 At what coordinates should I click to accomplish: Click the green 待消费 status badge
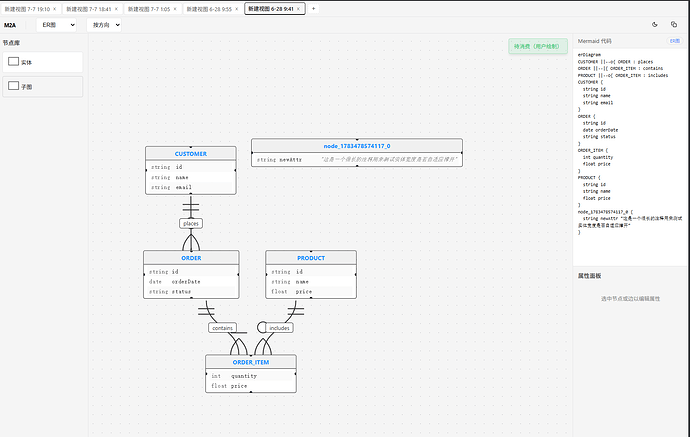pyautogui.click(x=538, y=46)
